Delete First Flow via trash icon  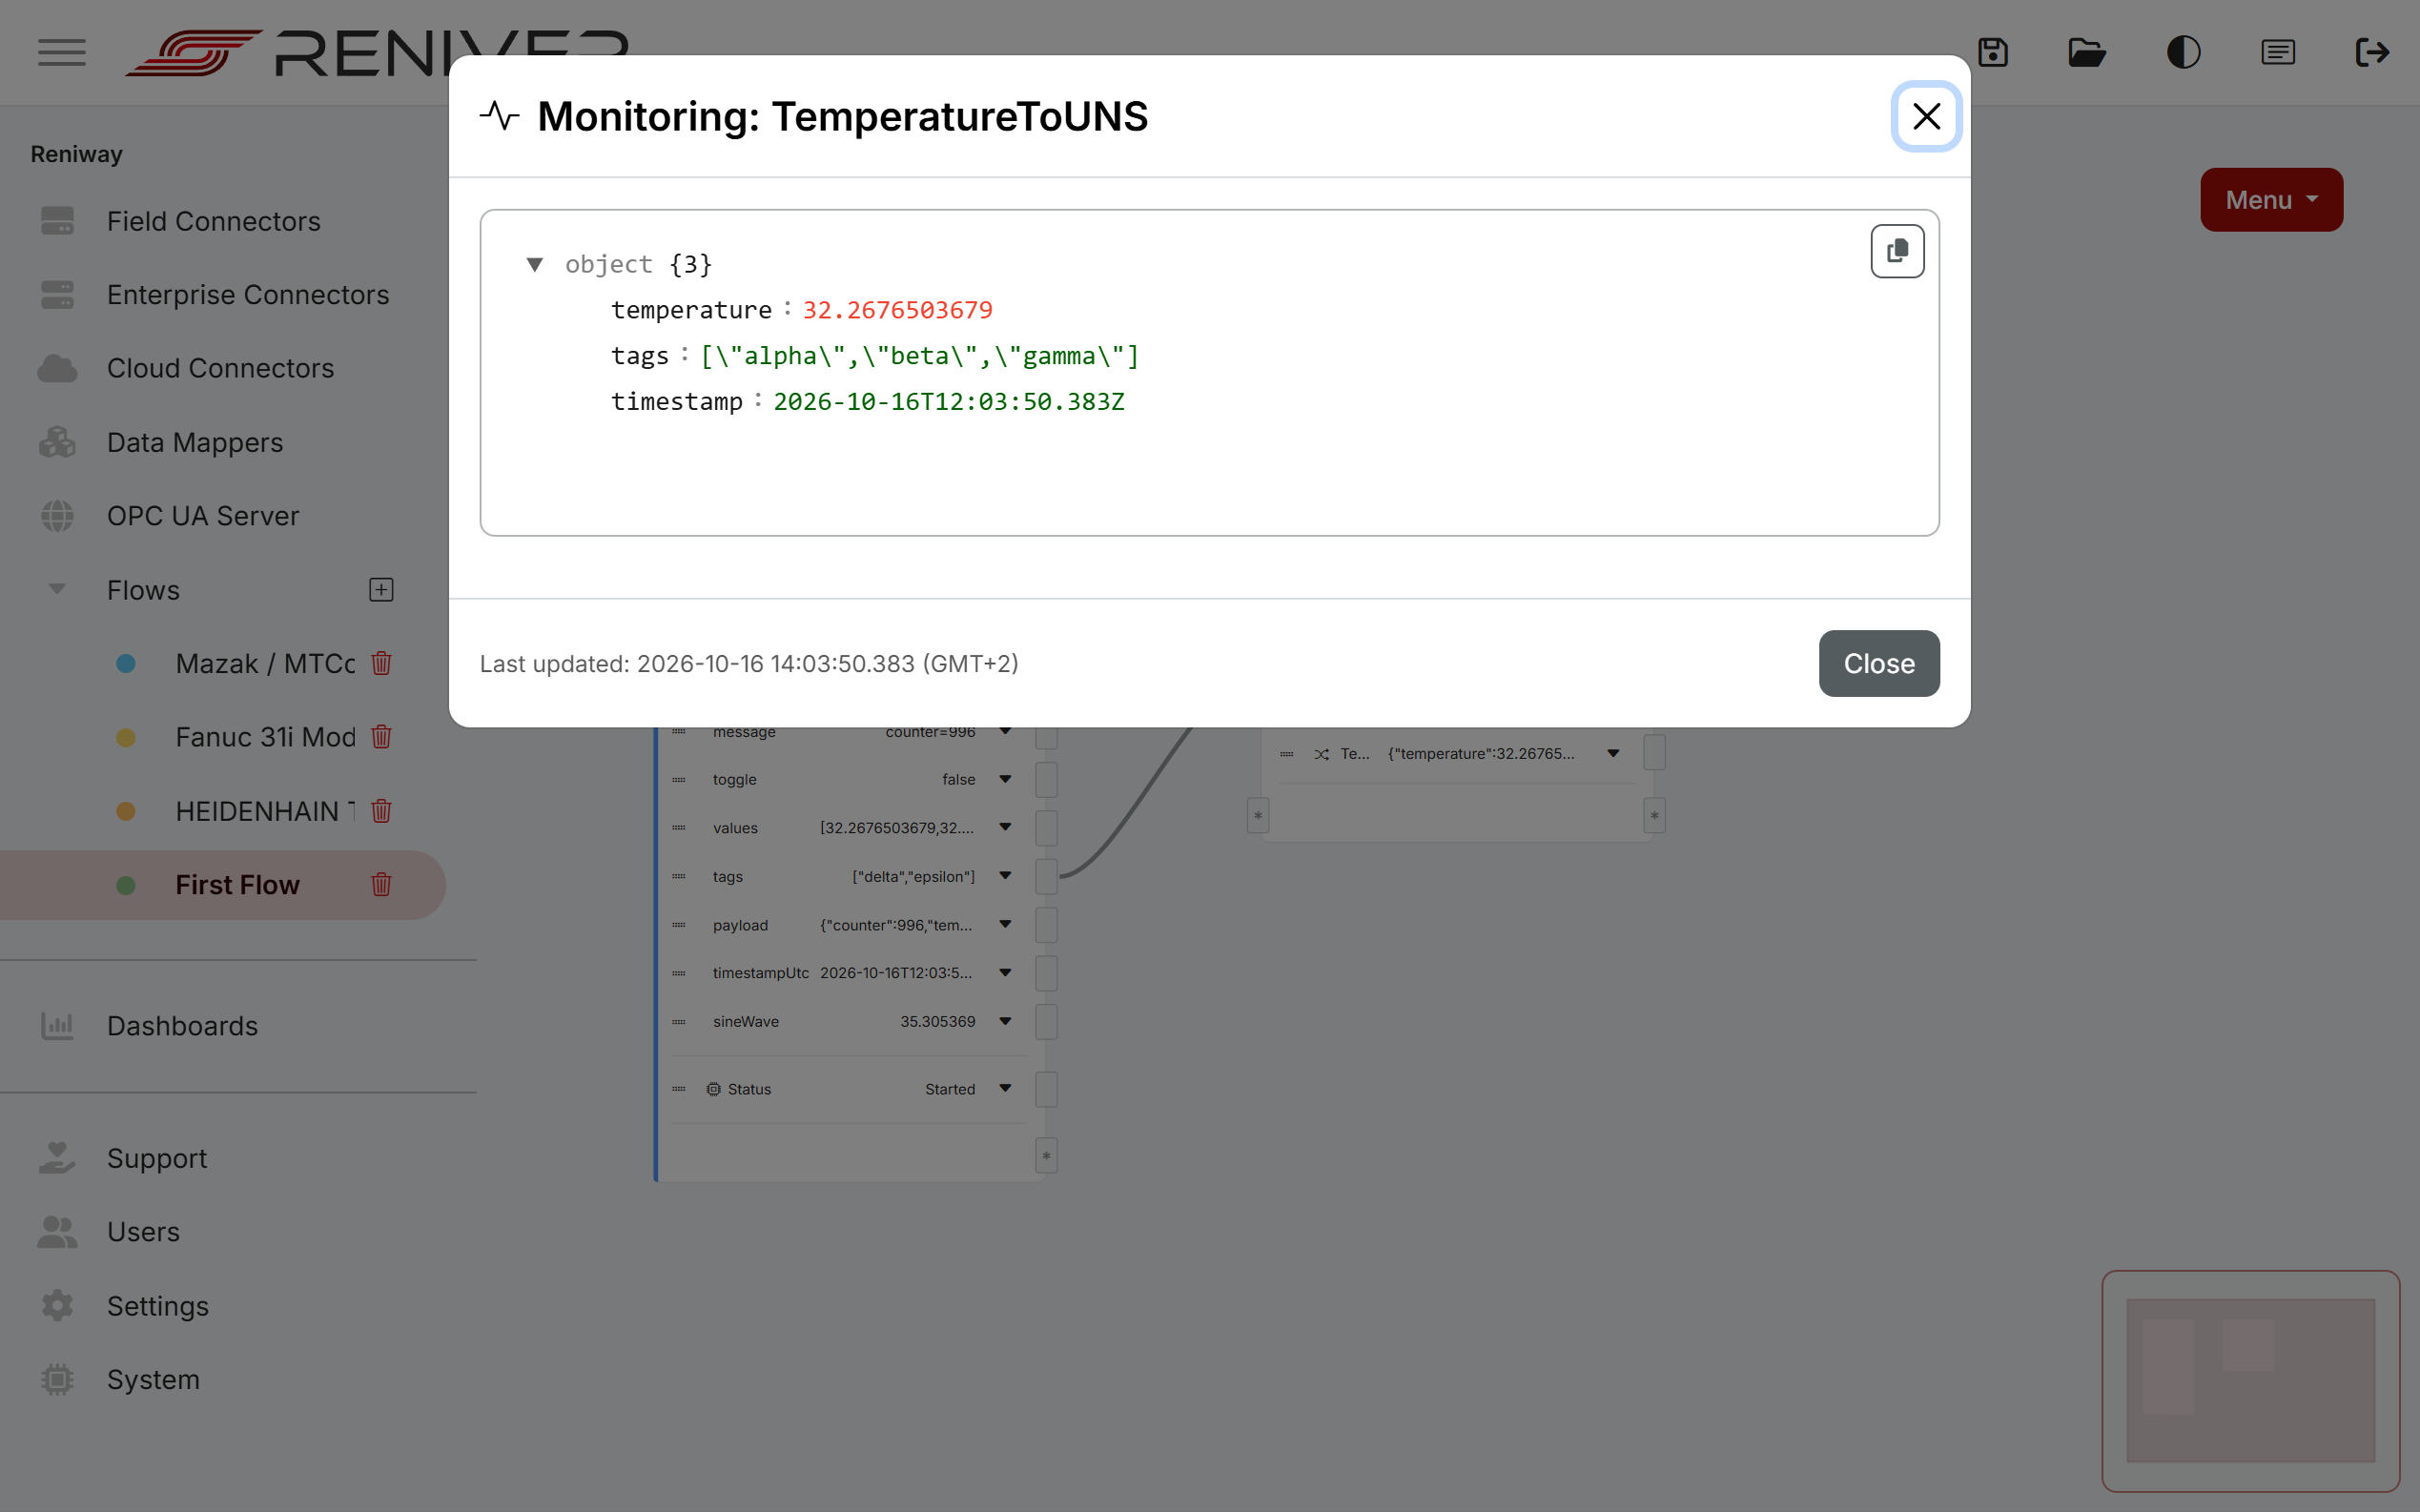coord(381,884)
